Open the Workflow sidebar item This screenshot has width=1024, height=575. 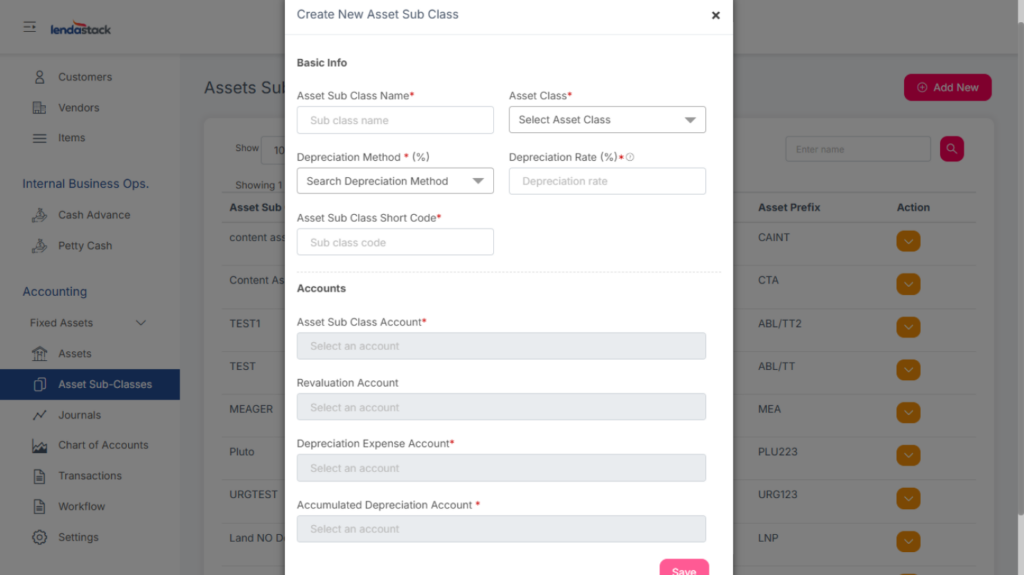(x=81, y=507)
